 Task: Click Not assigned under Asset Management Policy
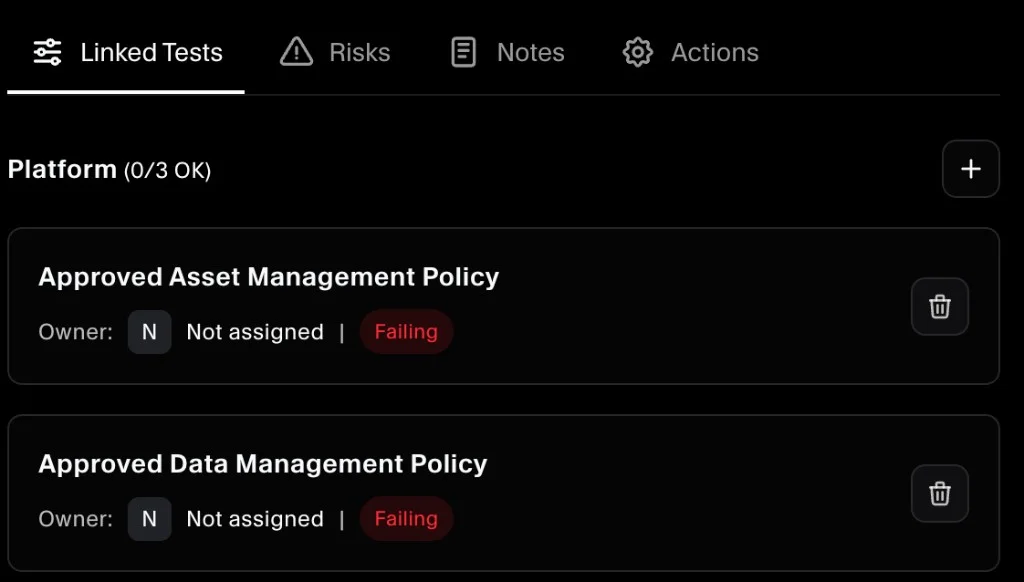(x=255, y=332)
